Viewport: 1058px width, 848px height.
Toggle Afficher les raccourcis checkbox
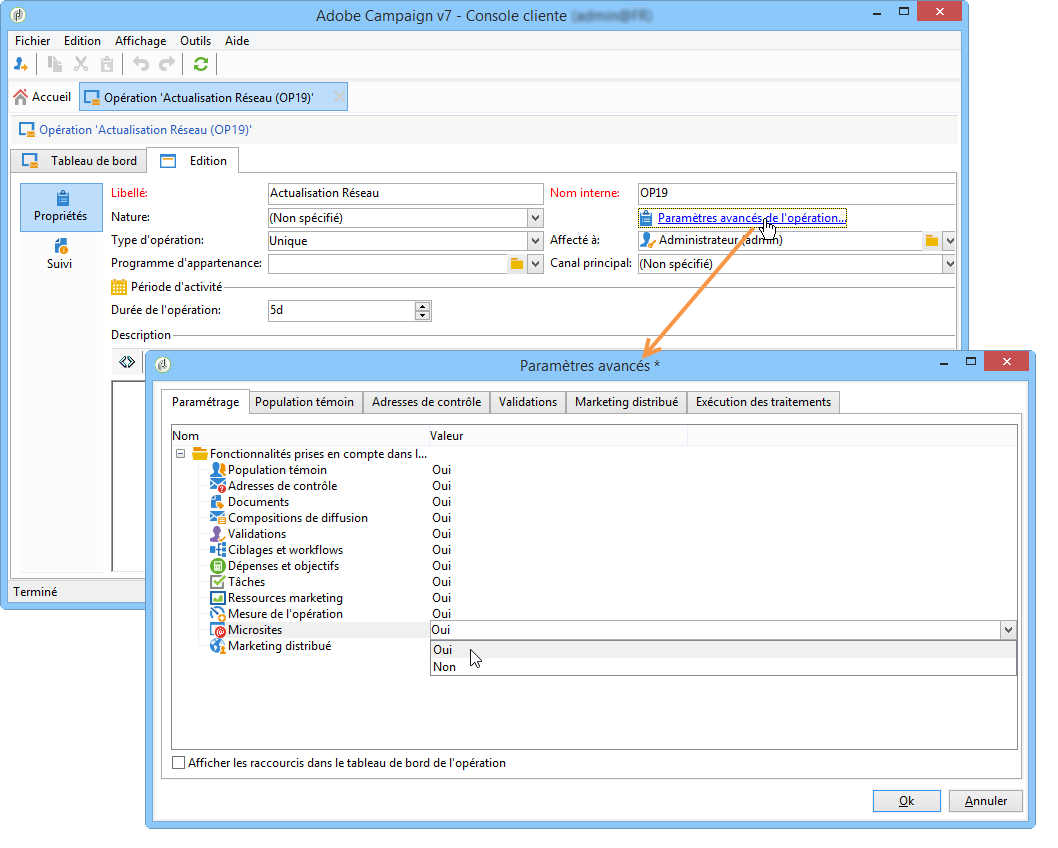pyautogui.click(x=179, y=763)
